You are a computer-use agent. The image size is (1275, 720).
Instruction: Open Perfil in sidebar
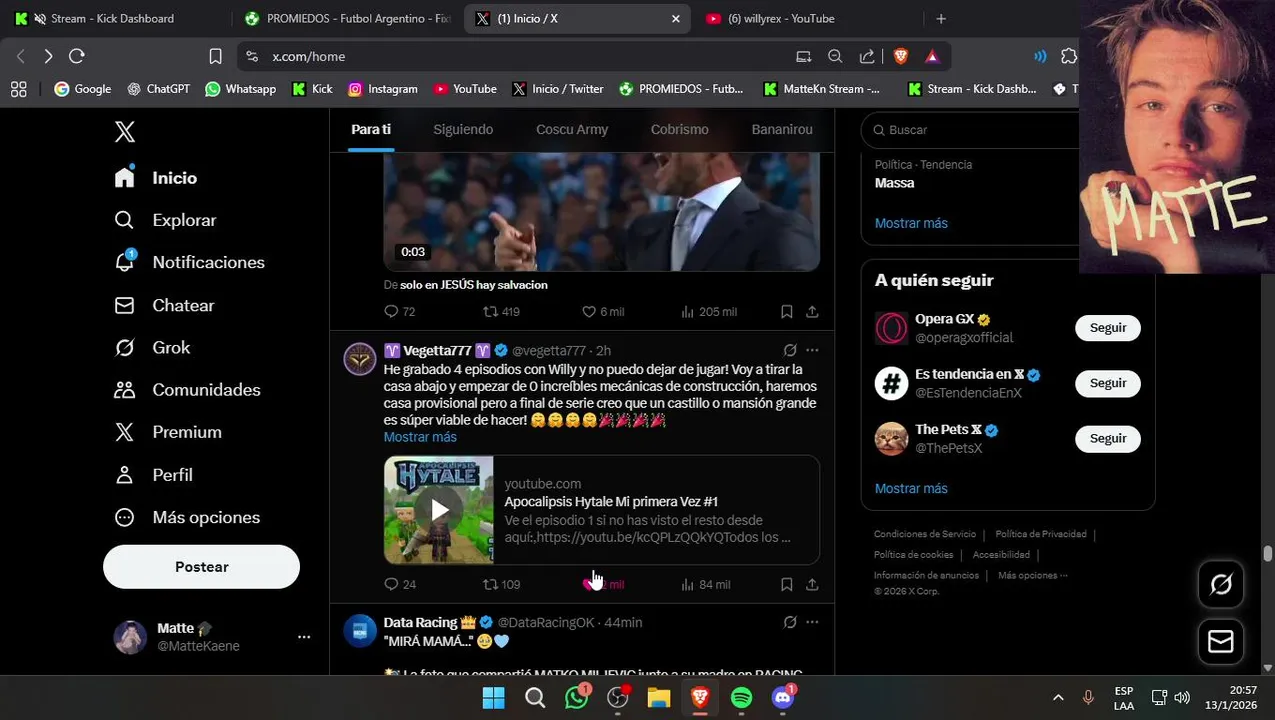(153, 475)
